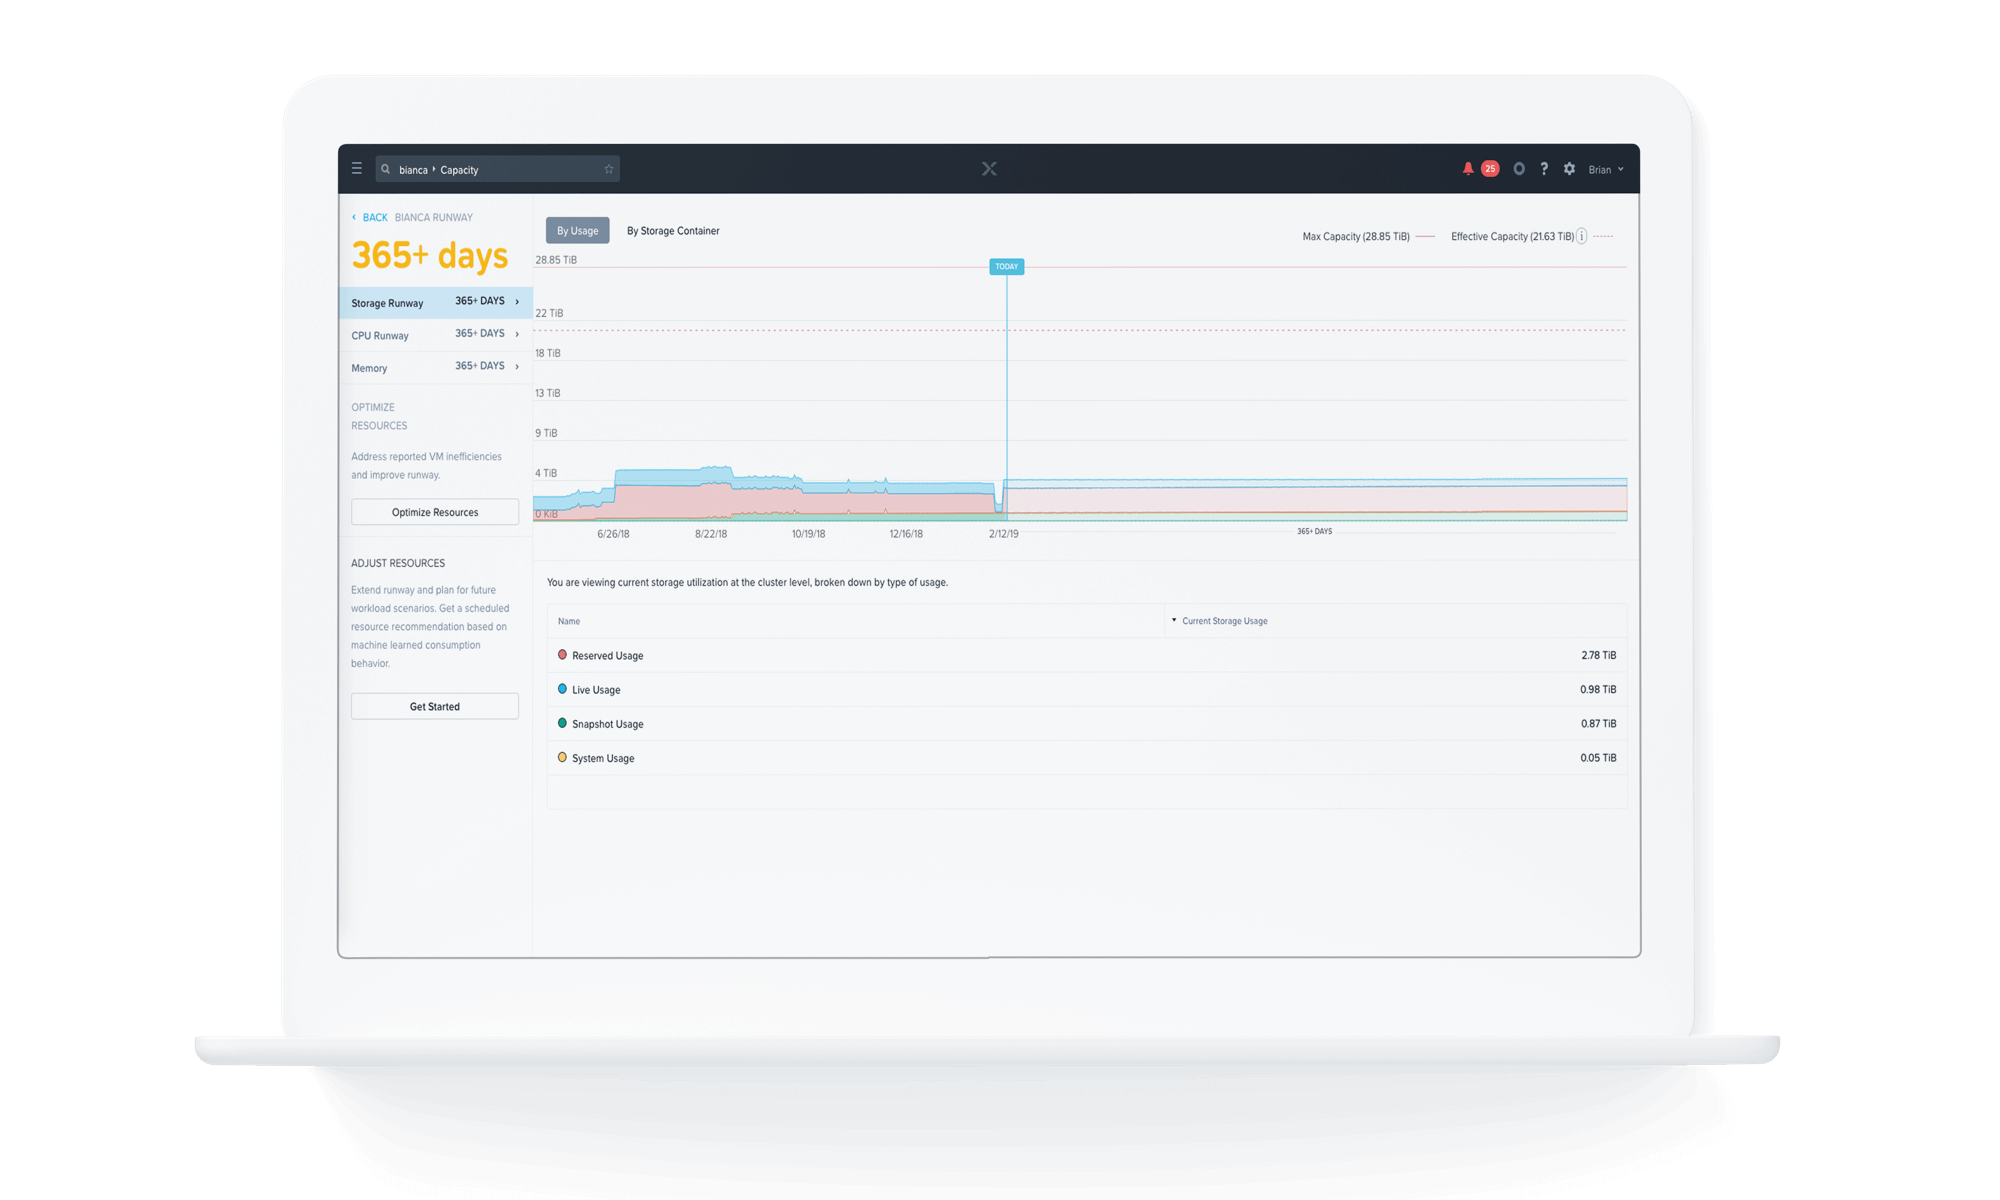Click the tasks circle icon
The image size is (2000, 1200).
(1519, 169)
